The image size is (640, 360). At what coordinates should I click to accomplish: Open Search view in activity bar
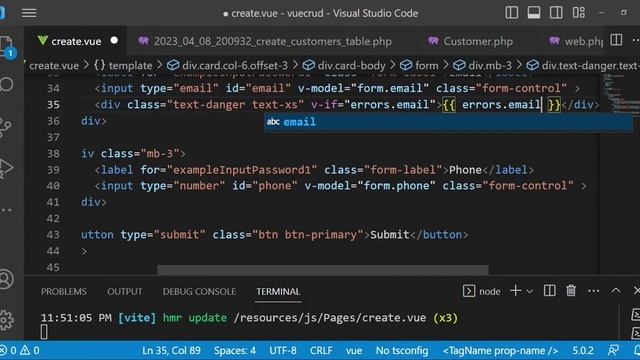click(x=7, y=84)
